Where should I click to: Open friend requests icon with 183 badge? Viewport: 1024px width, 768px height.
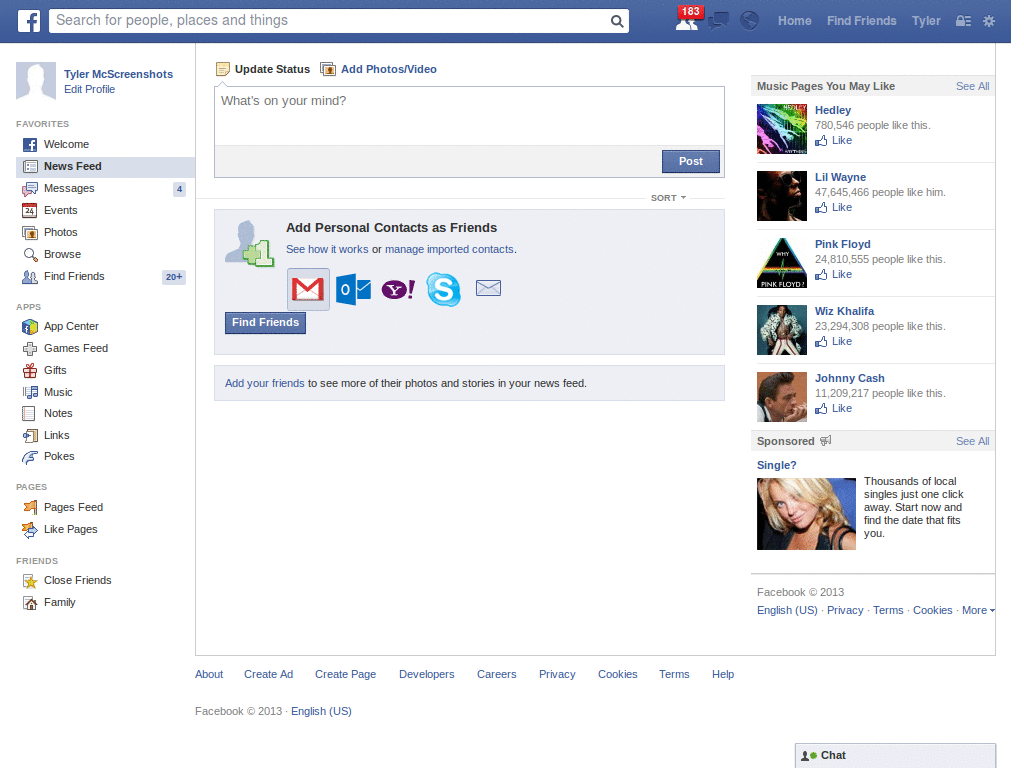[688, 20]
